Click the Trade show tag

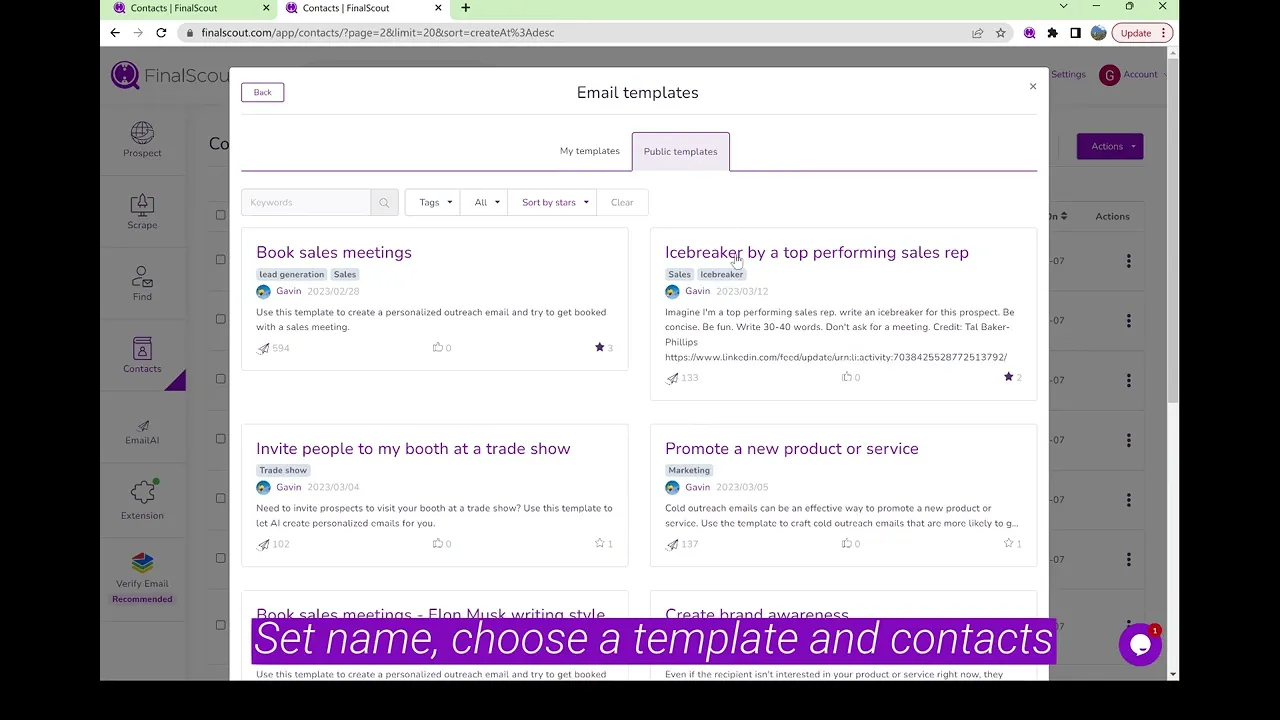(283, 470)
